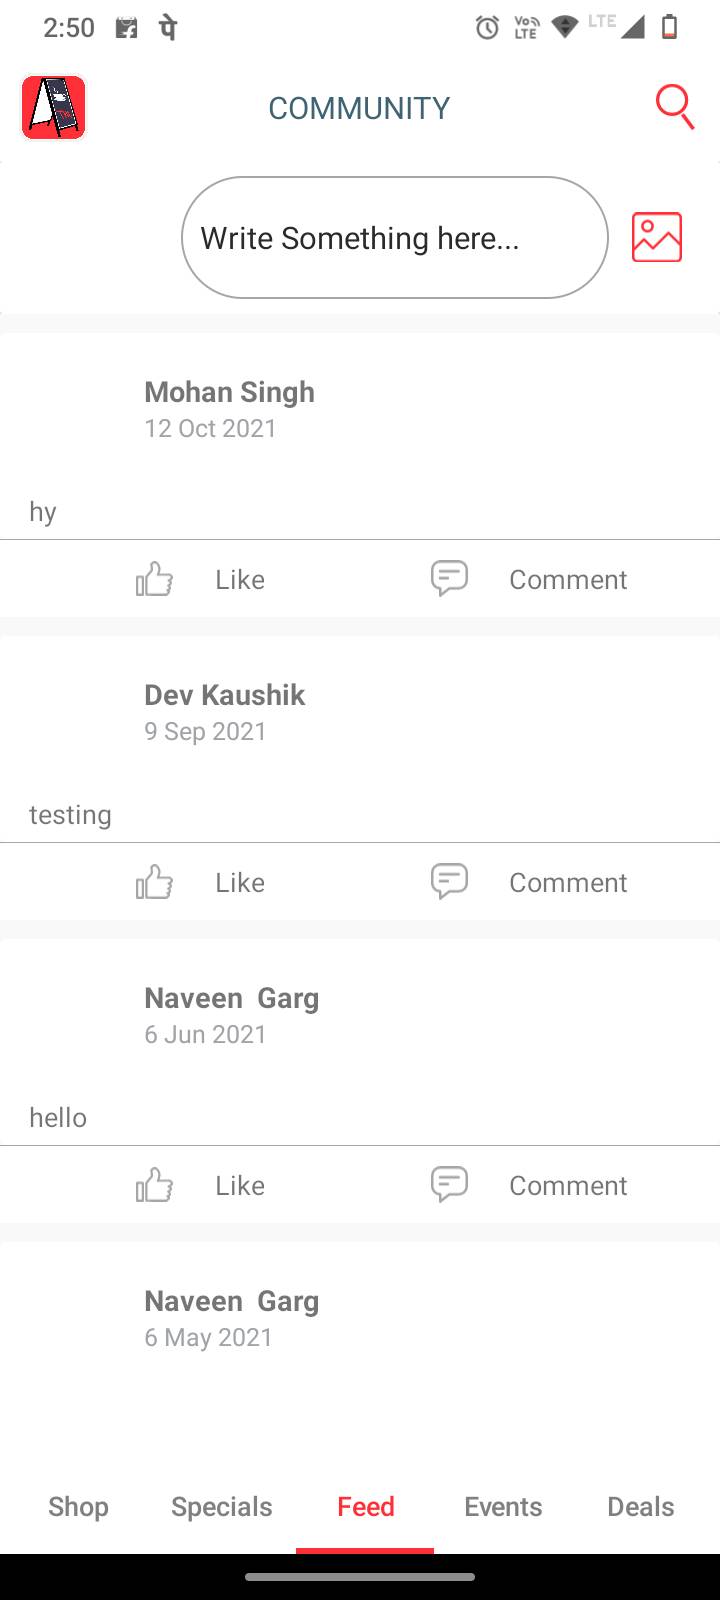Open the Specials tab
This screenshot has width=720, height=1600.
point(221,1507)
